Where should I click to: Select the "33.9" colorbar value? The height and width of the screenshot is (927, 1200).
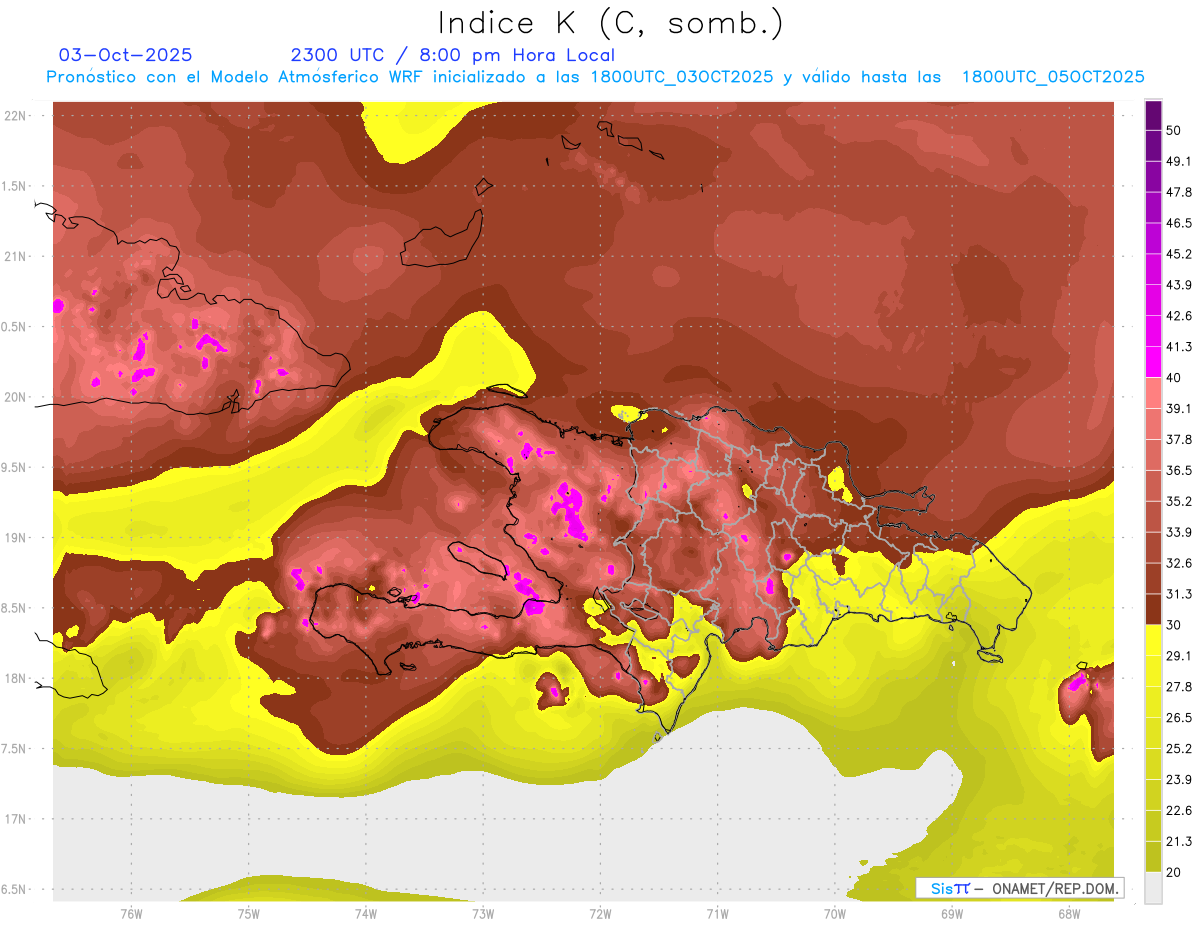1179,532
